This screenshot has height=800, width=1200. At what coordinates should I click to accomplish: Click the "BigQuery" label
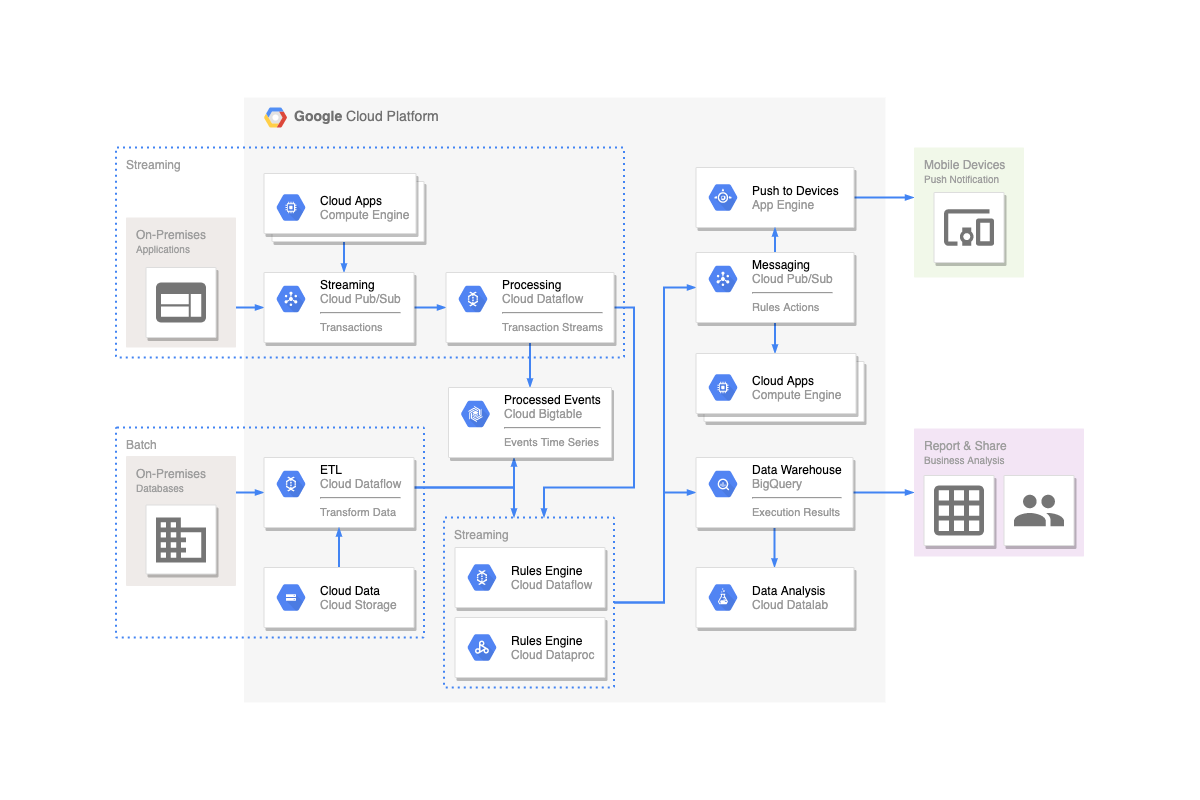(x=777, y=484)
